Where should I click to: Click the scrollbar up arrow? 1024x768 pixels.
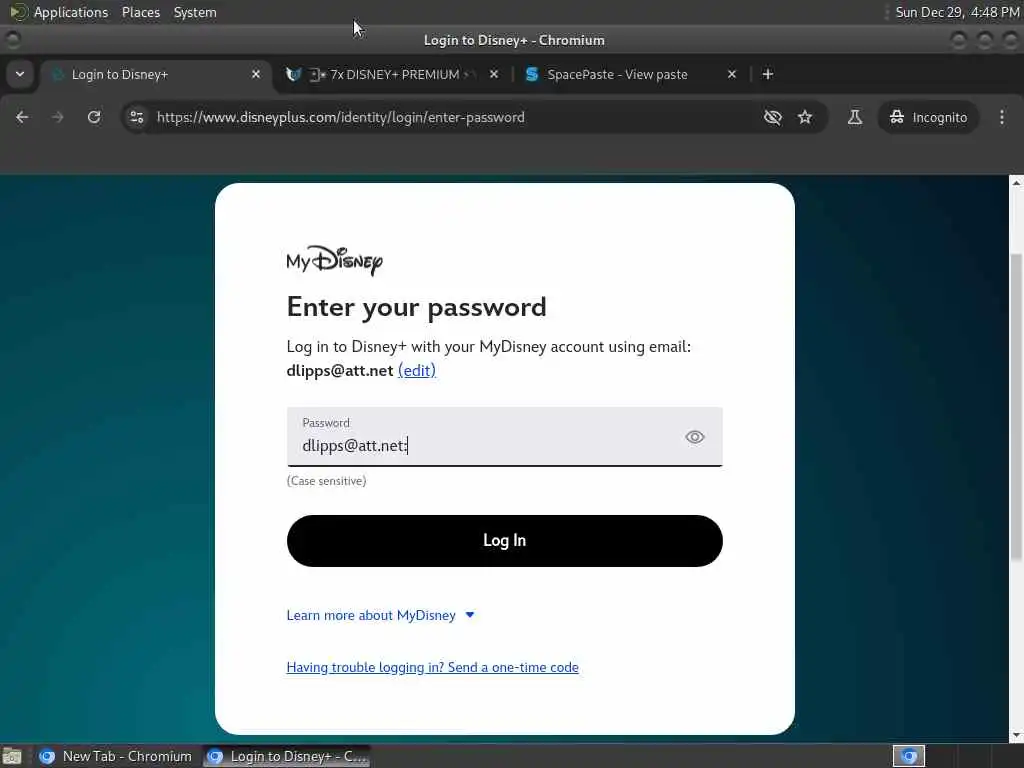tap(1016, 183)
